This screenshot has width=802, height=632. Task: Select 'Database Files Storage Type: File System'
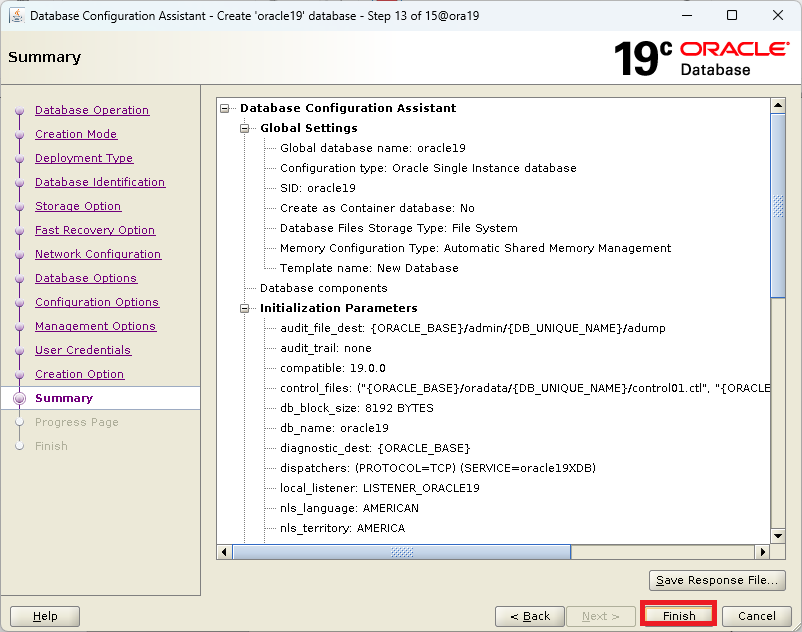pos(398,228)
